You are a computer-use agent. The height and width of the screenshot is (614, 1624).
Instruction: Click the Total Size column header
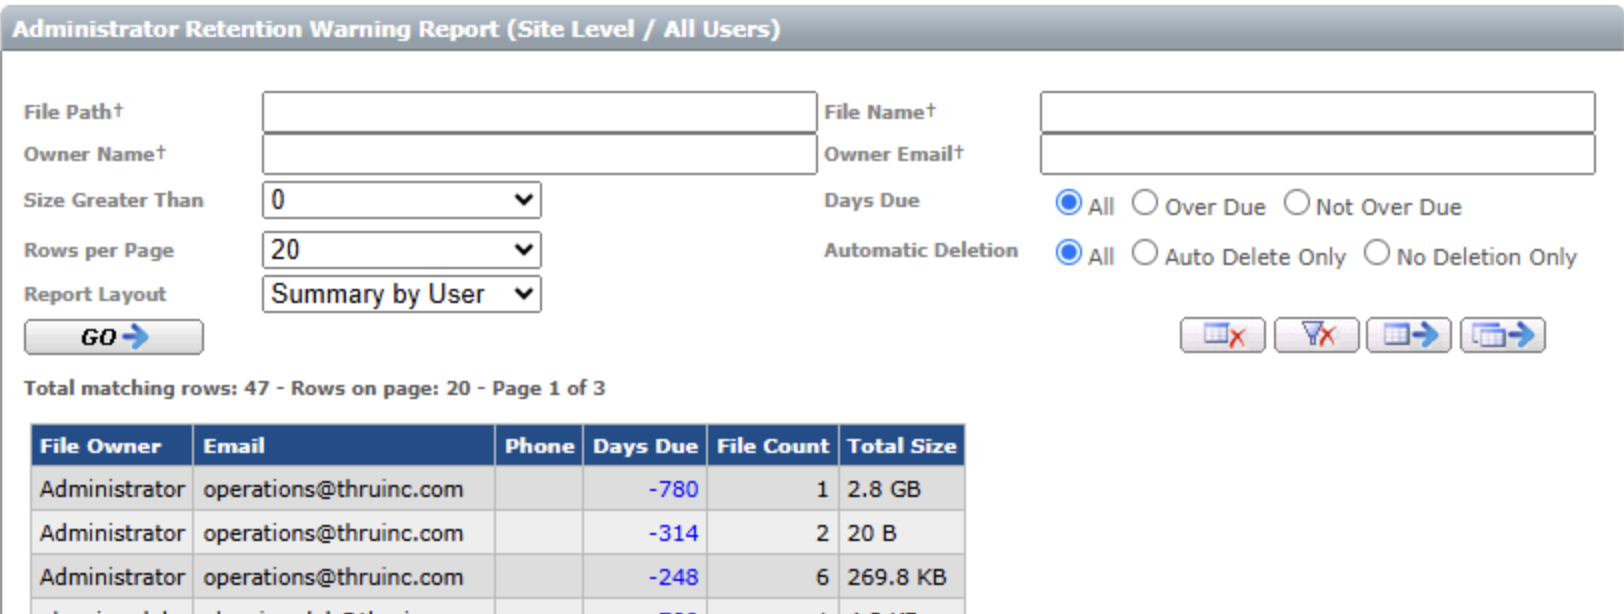[901, 446]
